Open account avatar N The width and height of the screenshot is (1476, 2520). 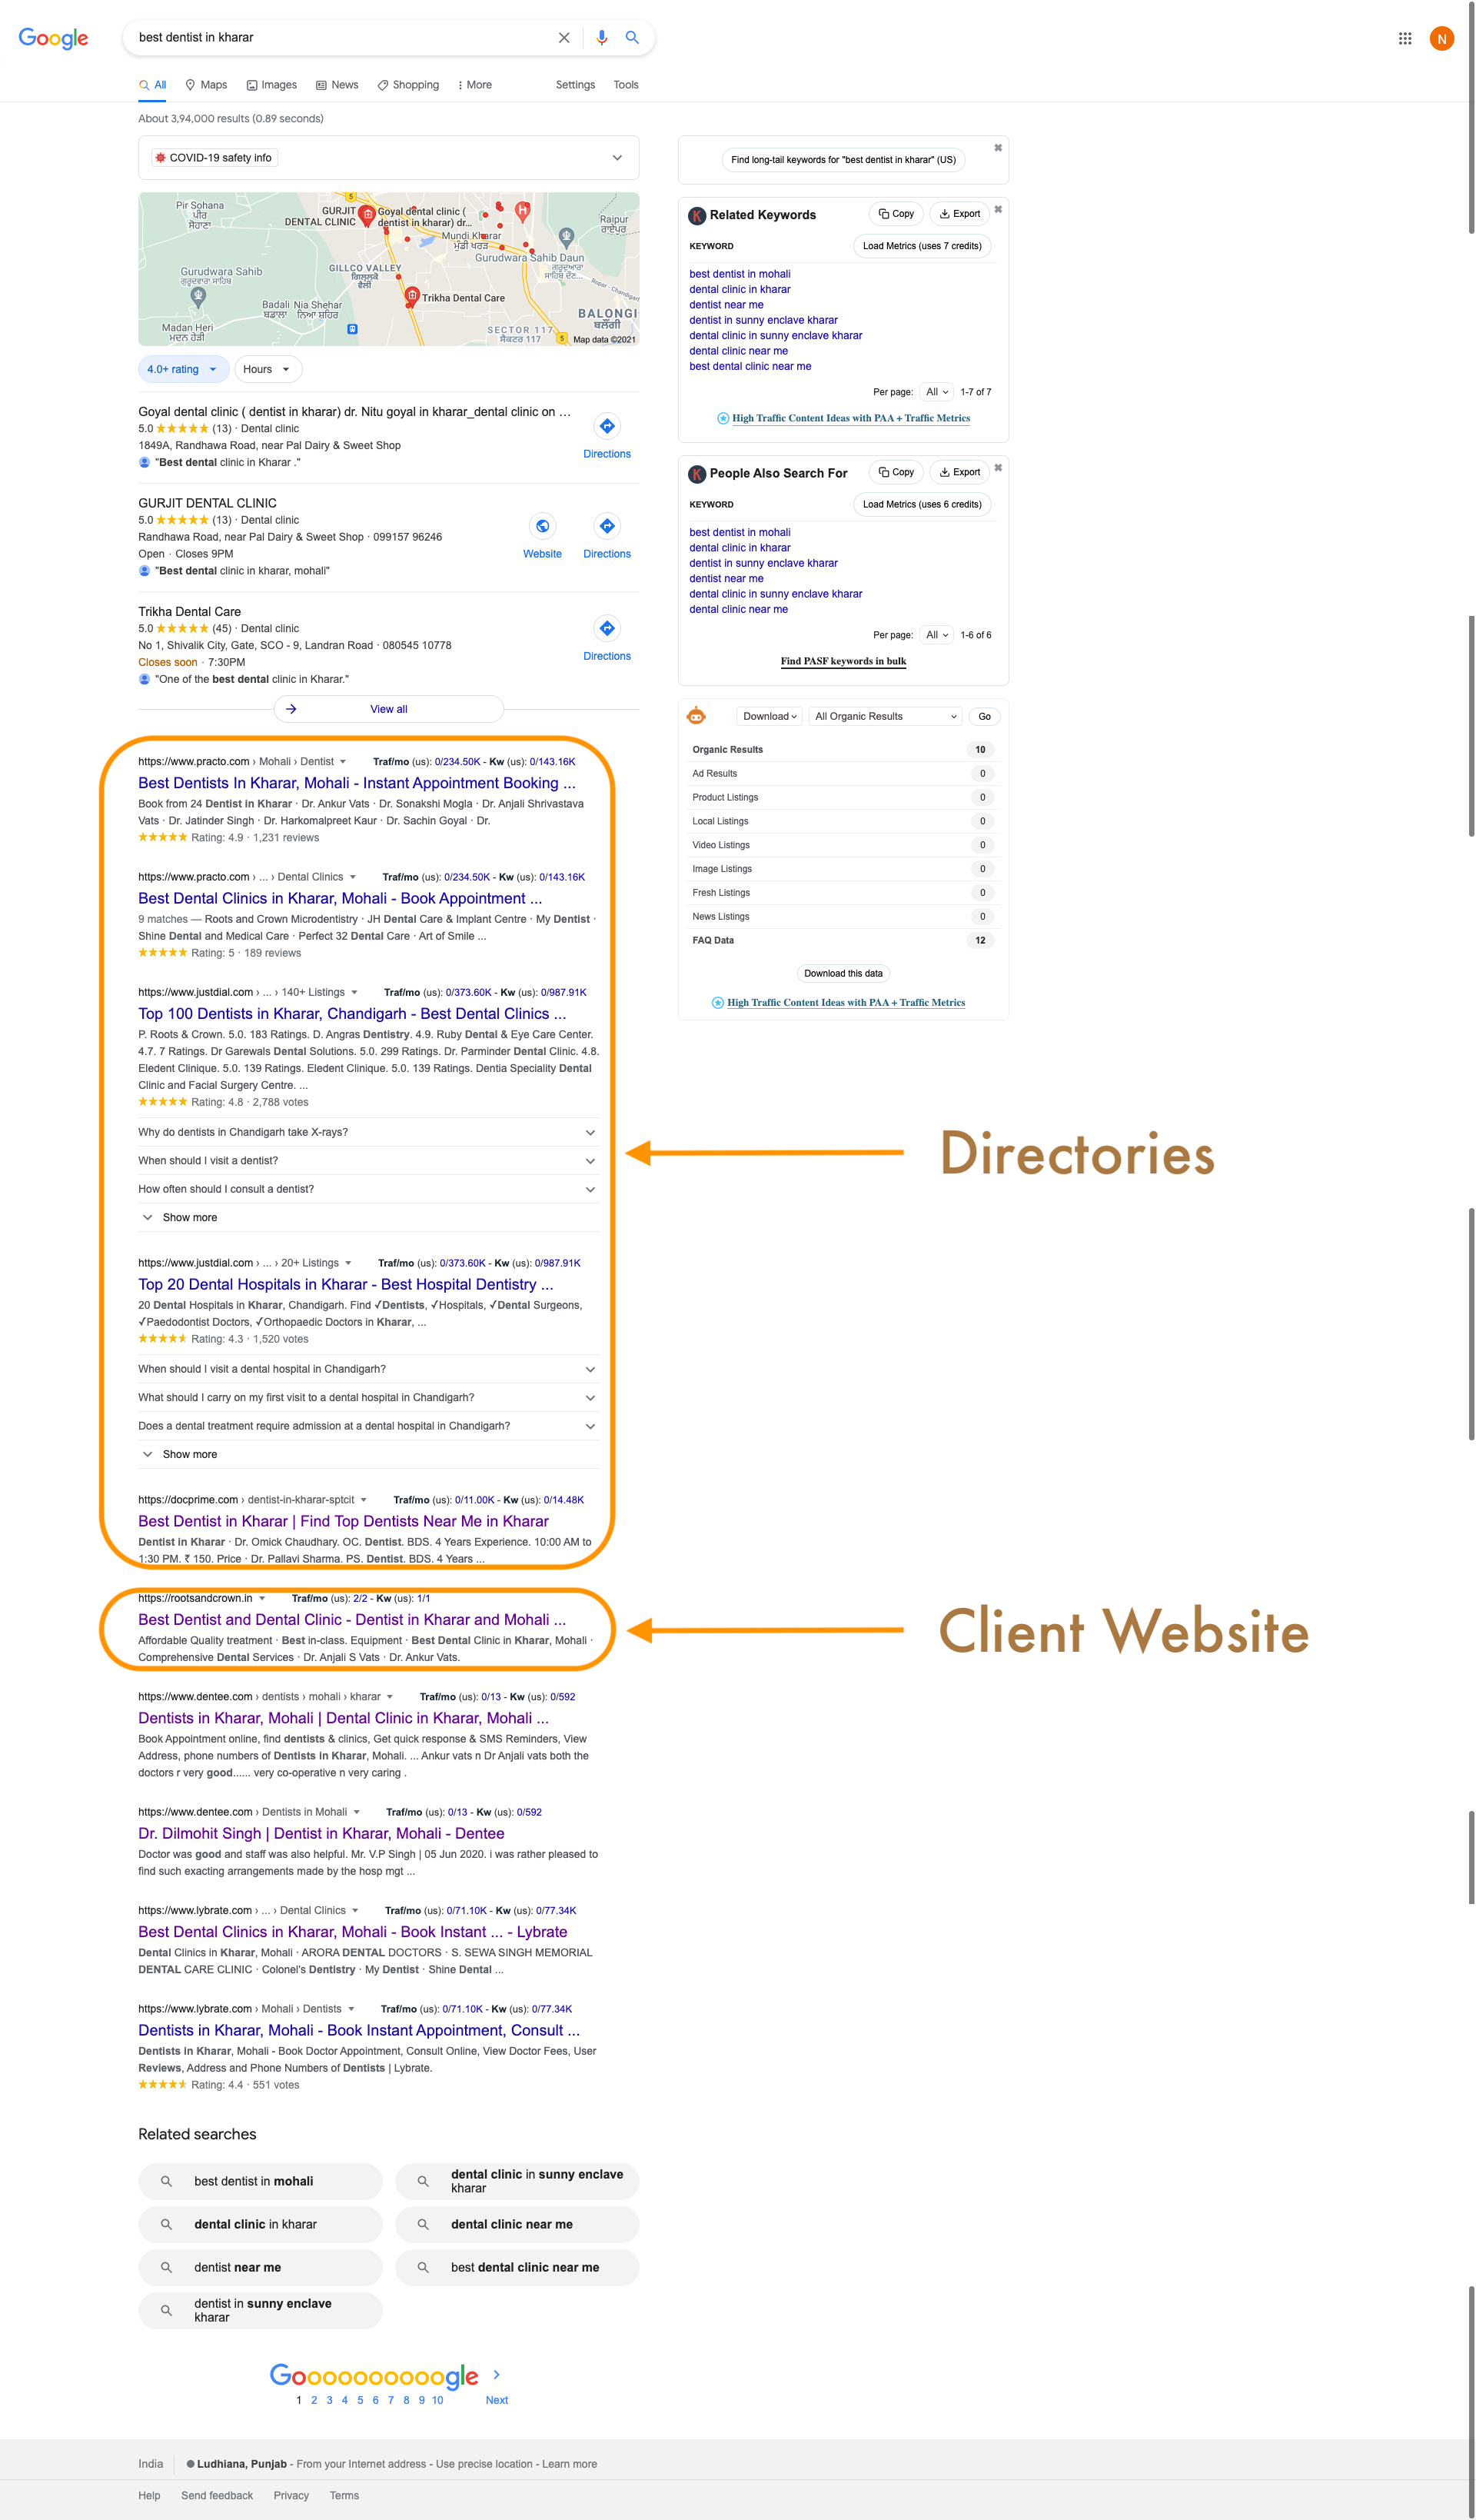(x=1441, y=38)
